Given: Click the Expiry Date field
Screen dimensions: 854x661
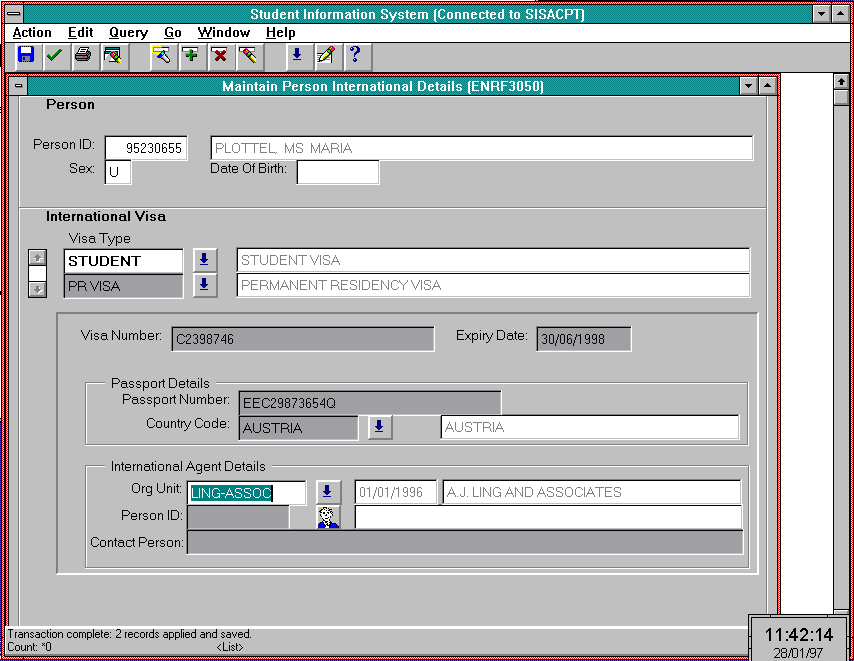Looking at the screenshot, I should 583,339.
